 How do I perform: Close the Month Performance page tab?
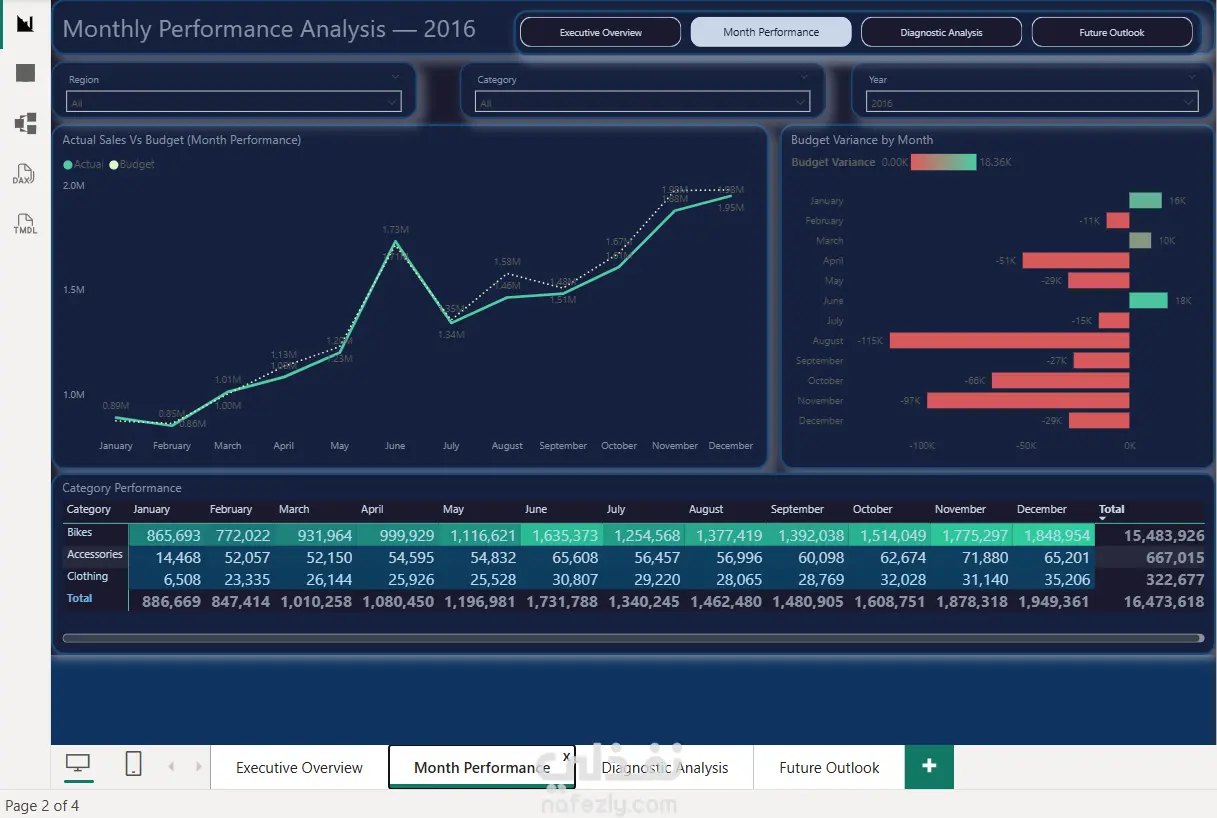tap(566, 757)
